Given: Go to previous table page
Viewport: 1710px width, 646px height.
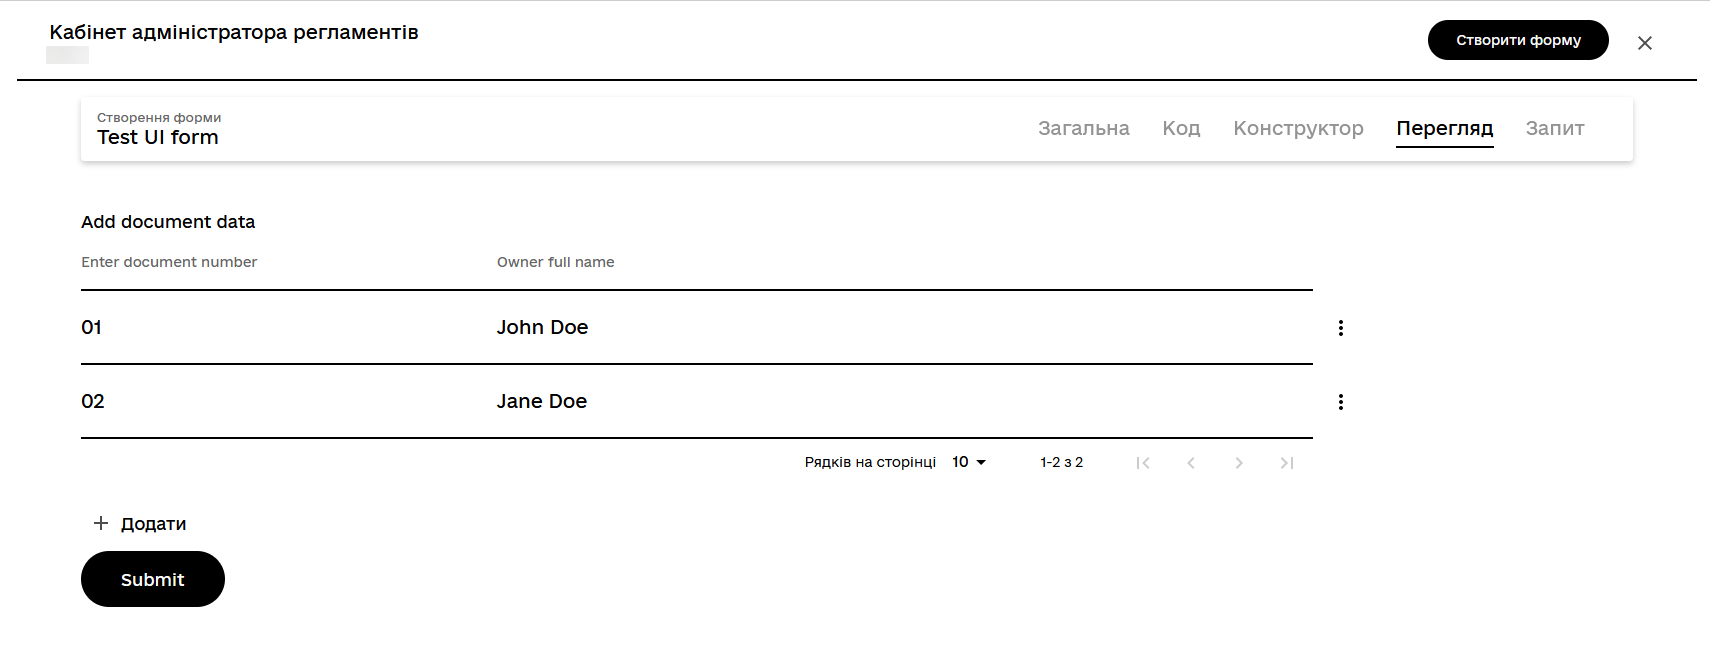Looking at the screenshot, I should 1191,463.
